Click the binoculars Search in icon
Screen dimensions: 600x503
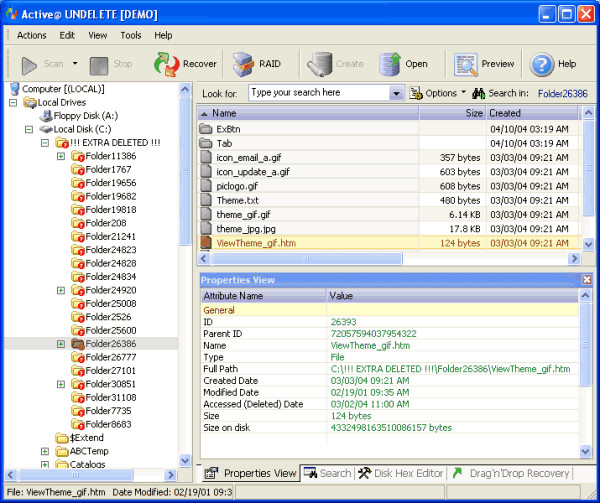coord(479,93)
